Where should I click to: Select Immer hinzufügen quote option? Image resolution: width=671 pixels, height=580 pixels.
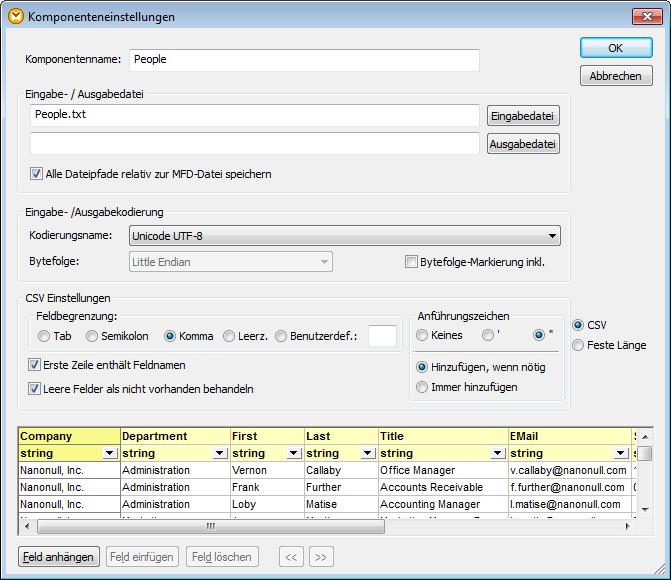(422, 386)
